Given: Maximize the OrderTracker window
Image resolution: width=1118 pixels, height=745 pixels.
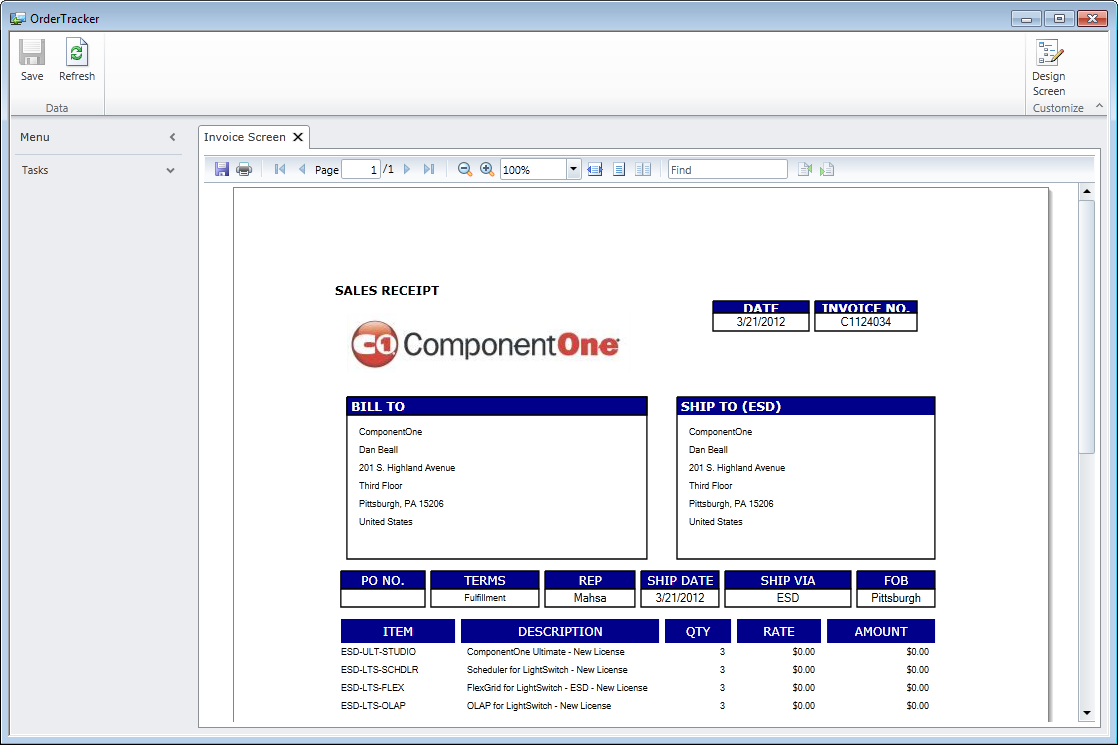Looking at the screenshot, I should (x=1060, y=19).
